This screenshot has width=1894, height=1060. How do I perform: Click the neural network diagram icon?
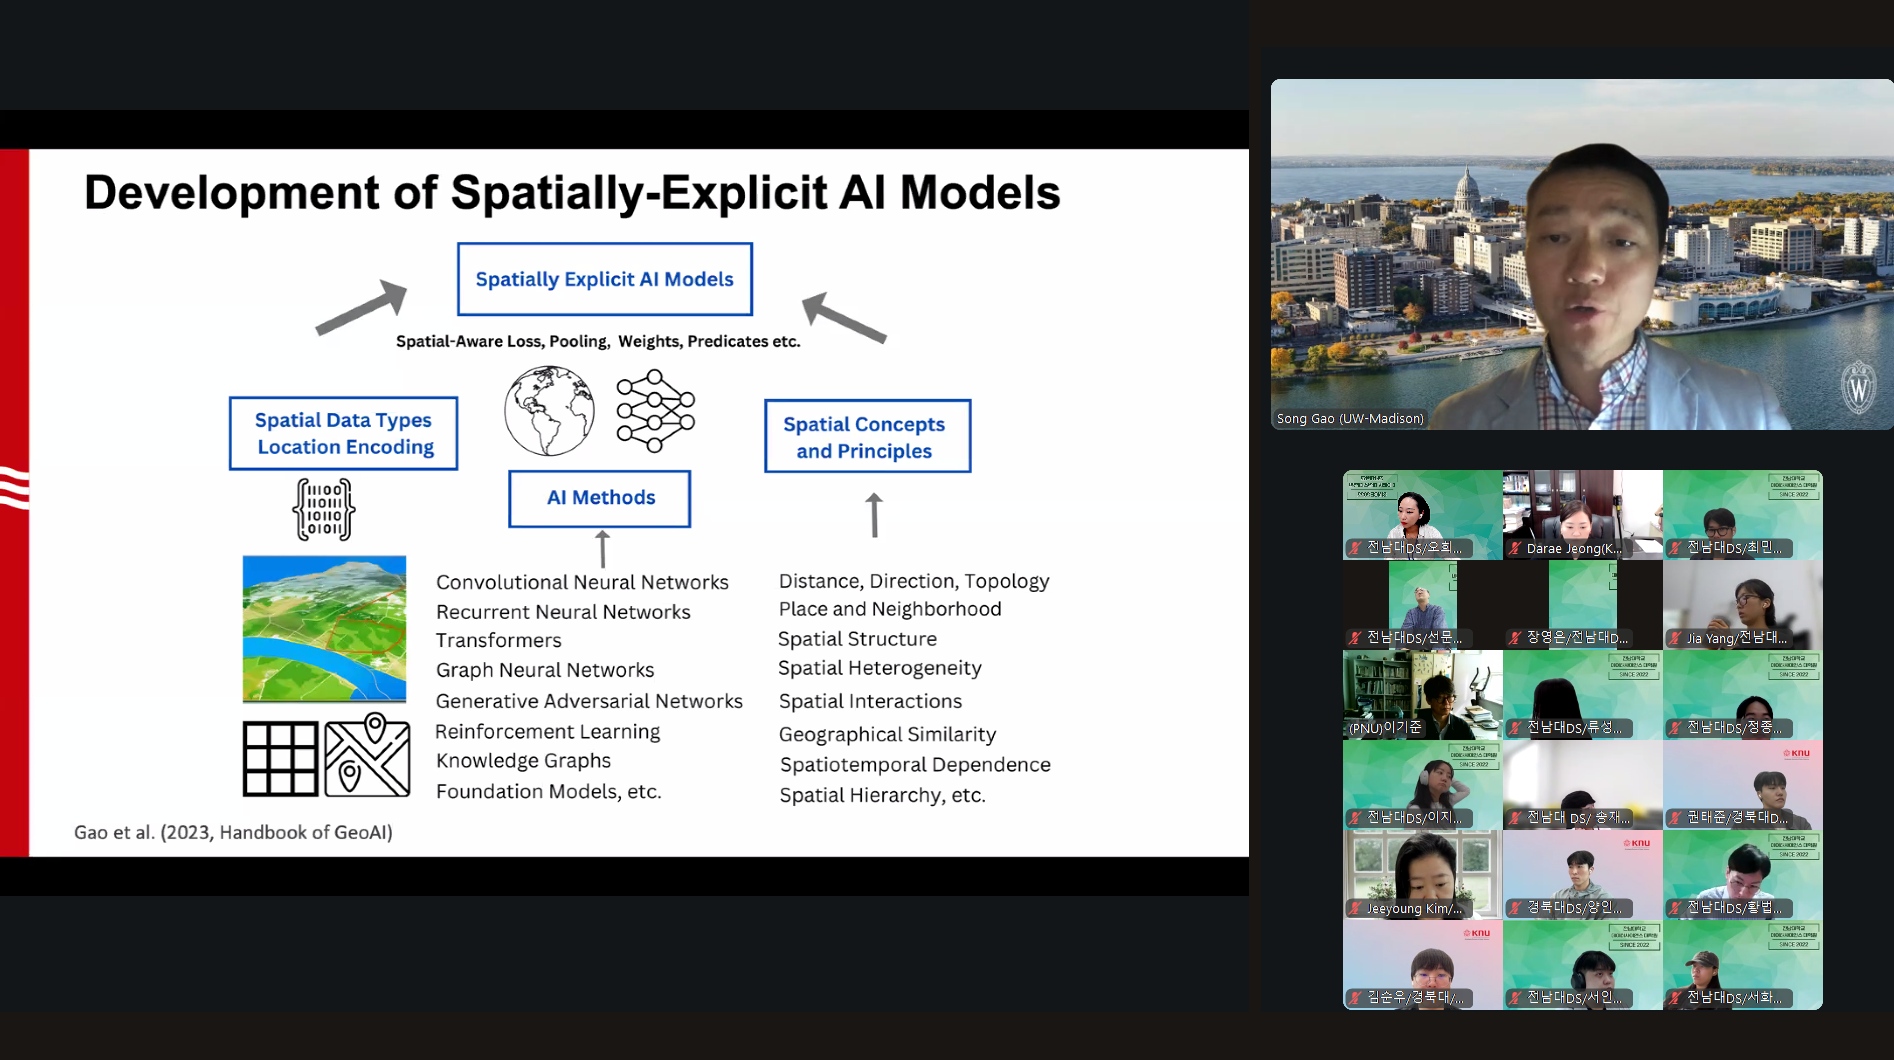[655, 411]
